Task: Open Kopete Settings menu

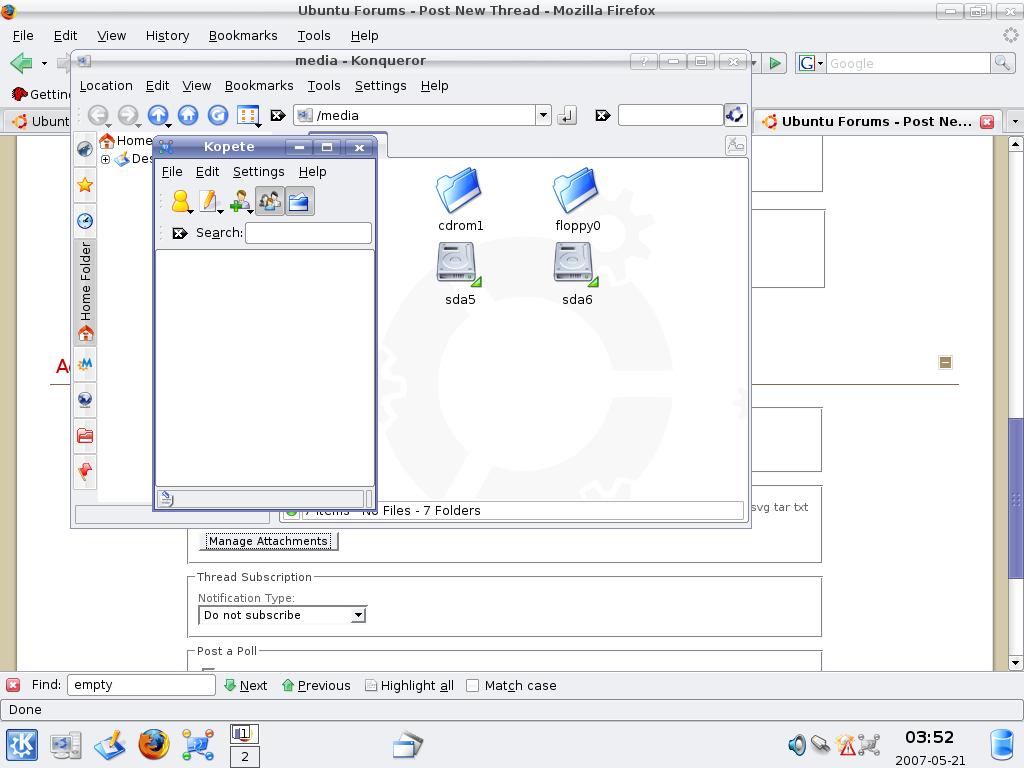Action: pos(258,172)
